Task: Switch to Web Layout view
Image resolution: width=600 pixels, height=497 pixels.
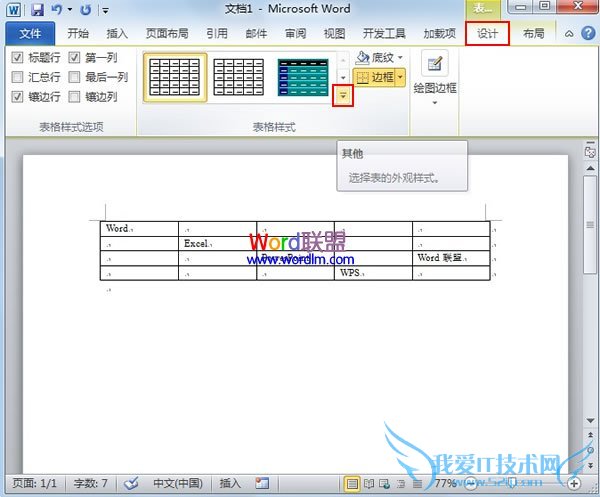Action: pyautogui.click(x=384, y=484)
